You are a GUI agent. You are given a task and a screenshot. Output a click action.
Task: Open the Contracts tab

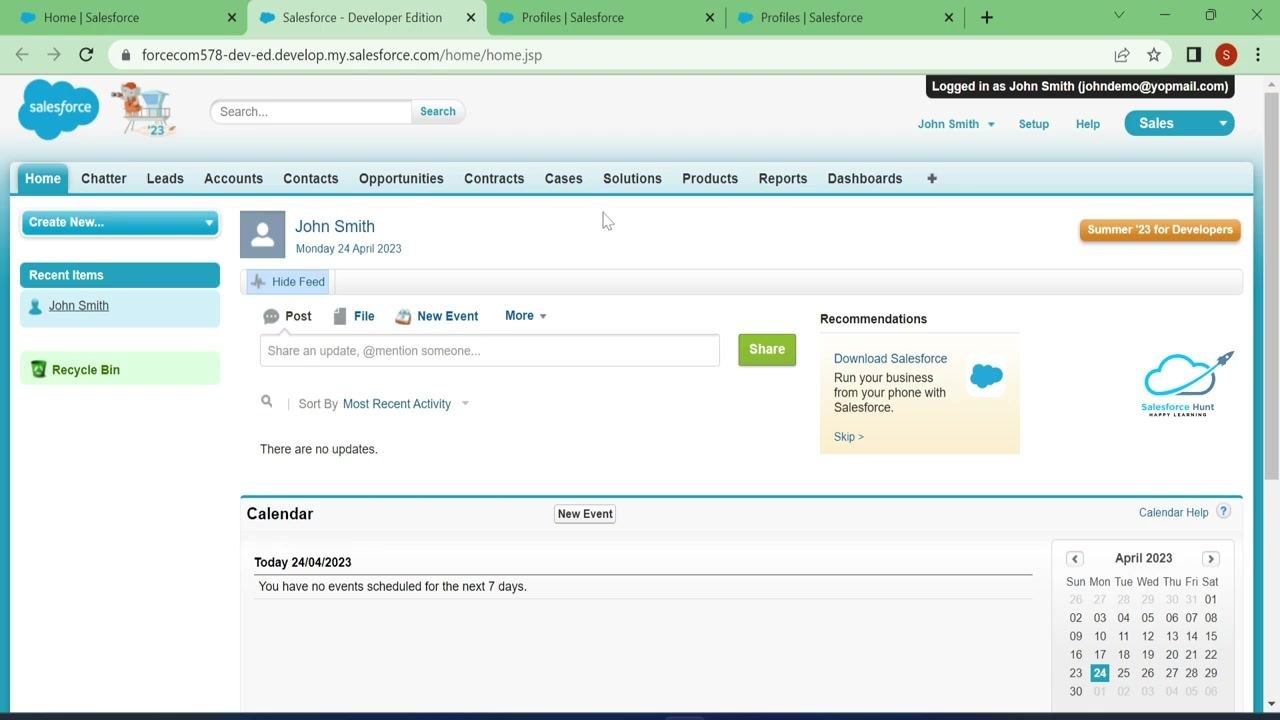point(494,178)
